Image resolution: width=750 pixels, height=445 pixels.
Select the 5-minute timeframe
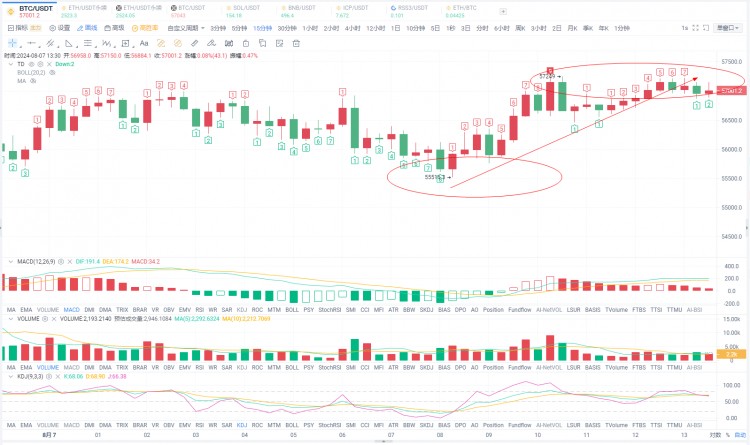[x=239, y=28]
